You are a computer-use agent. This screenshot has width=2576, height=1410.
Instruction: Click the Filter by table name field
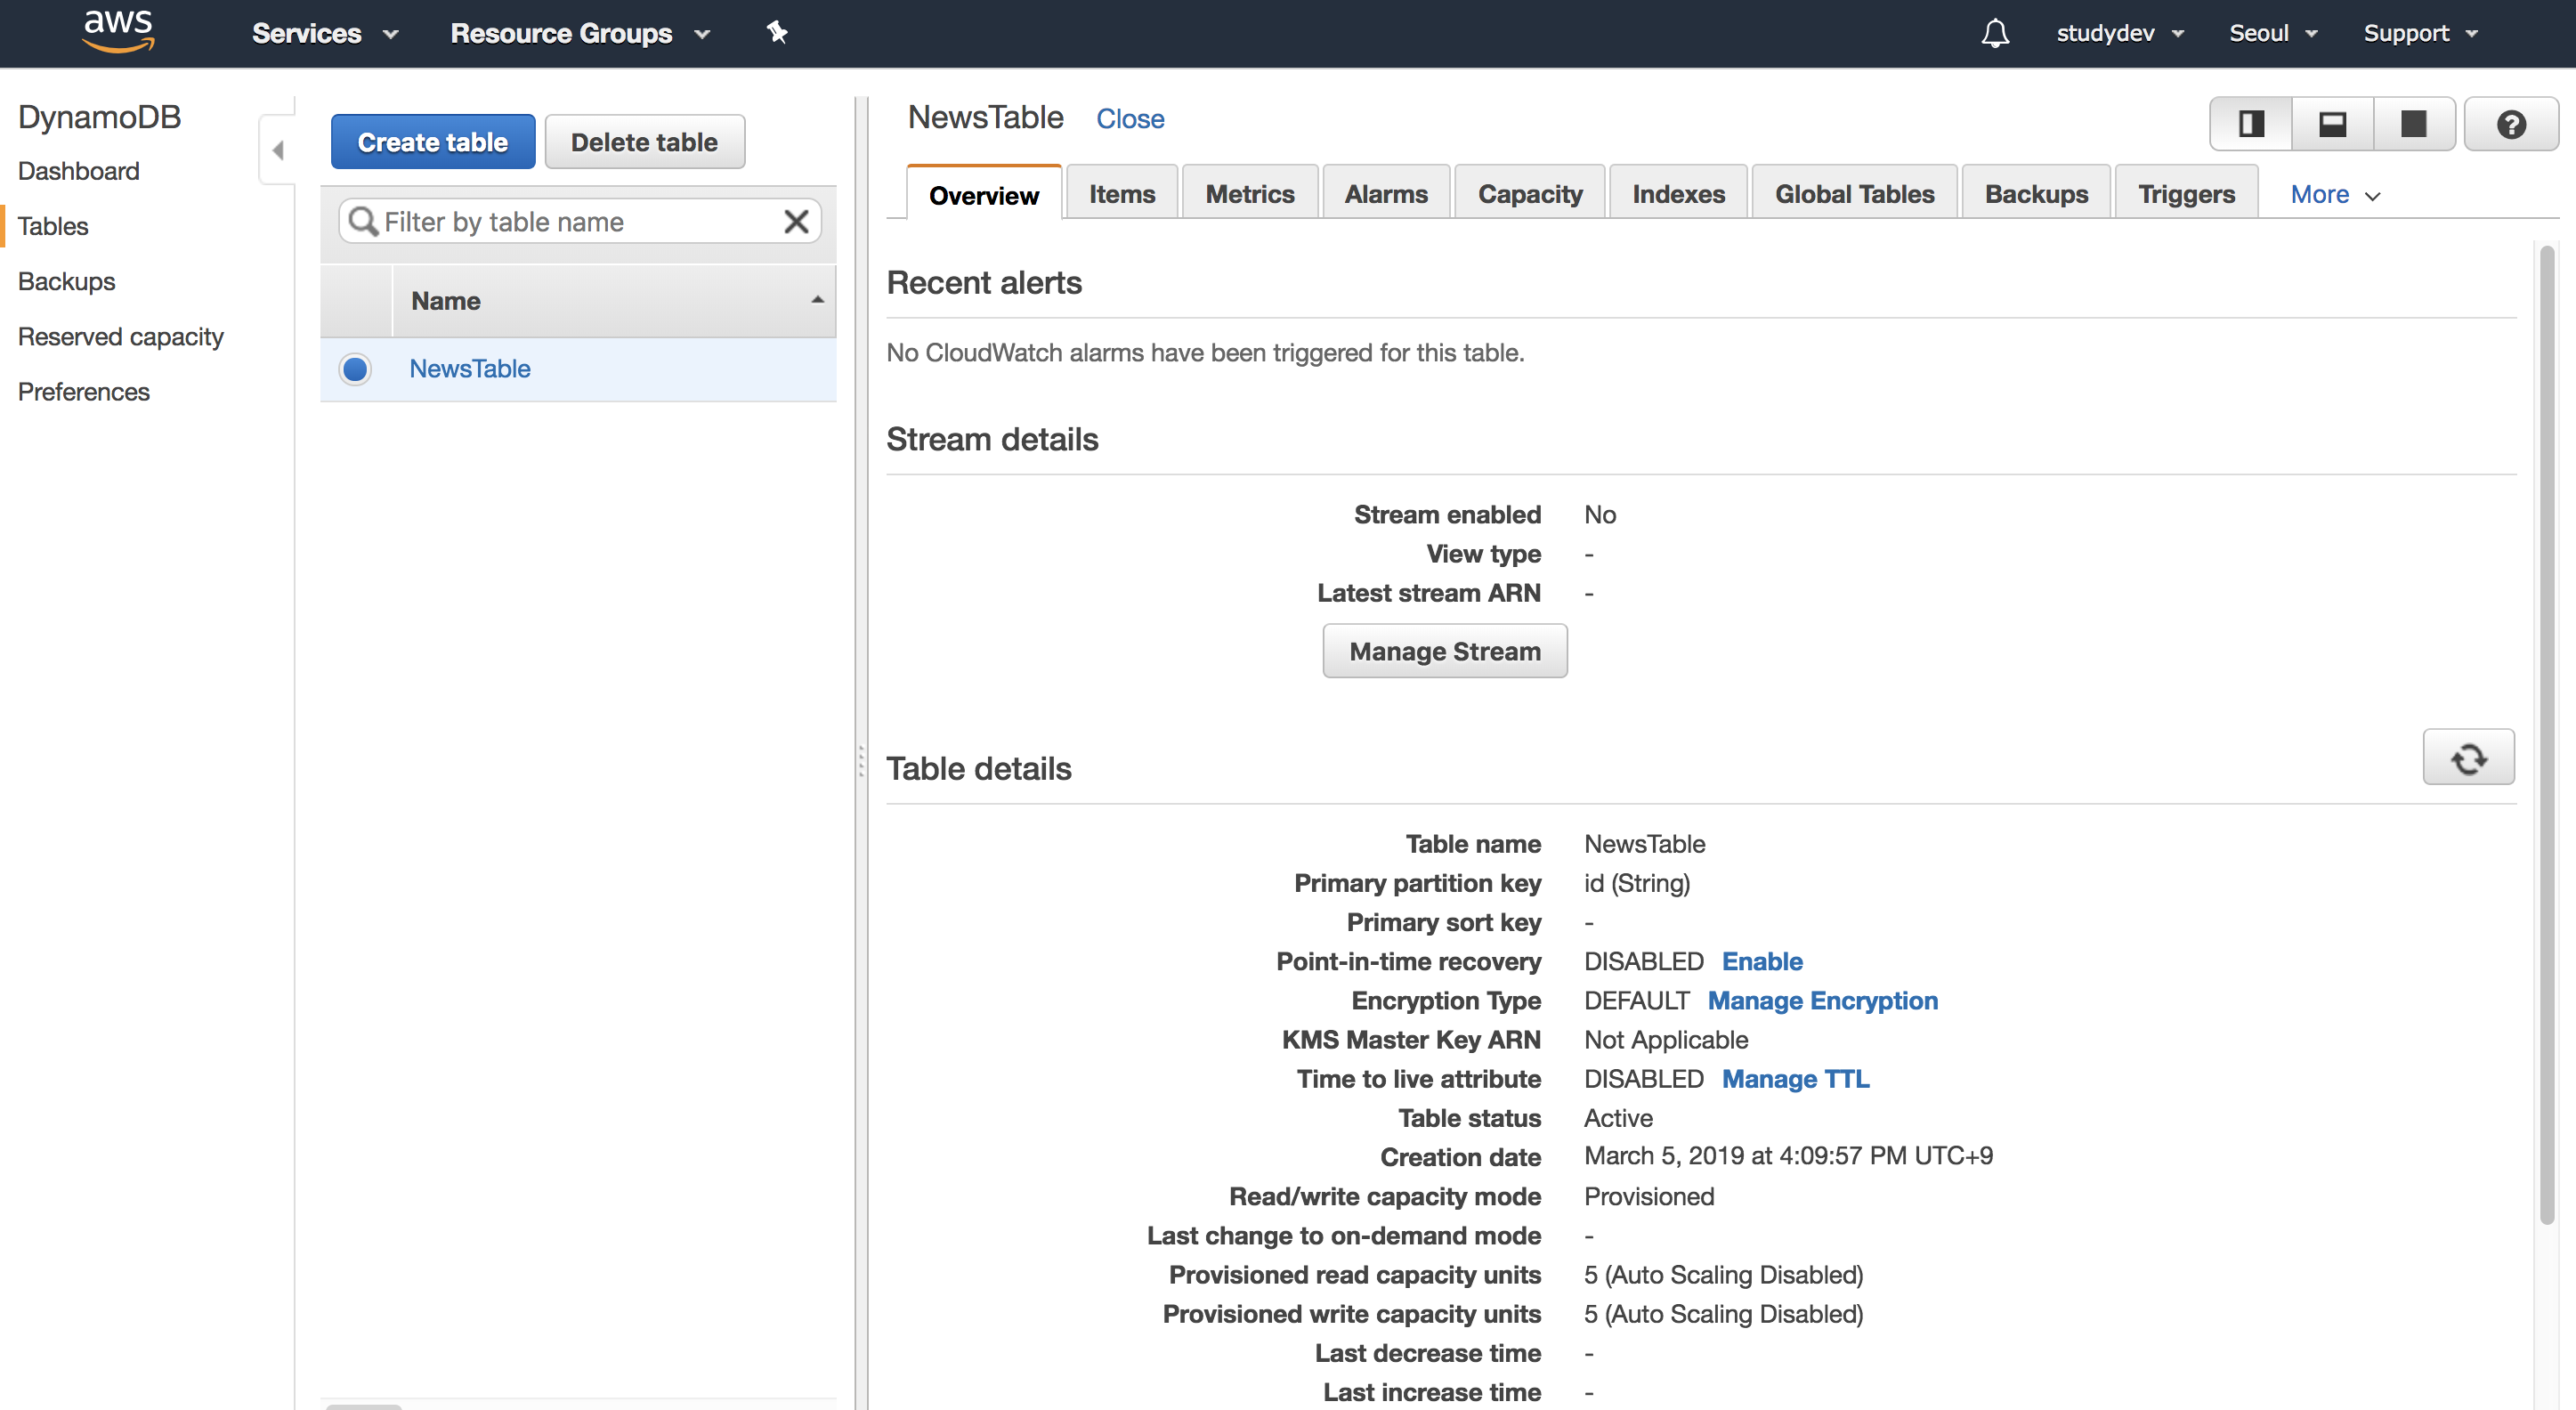[579, 221]
